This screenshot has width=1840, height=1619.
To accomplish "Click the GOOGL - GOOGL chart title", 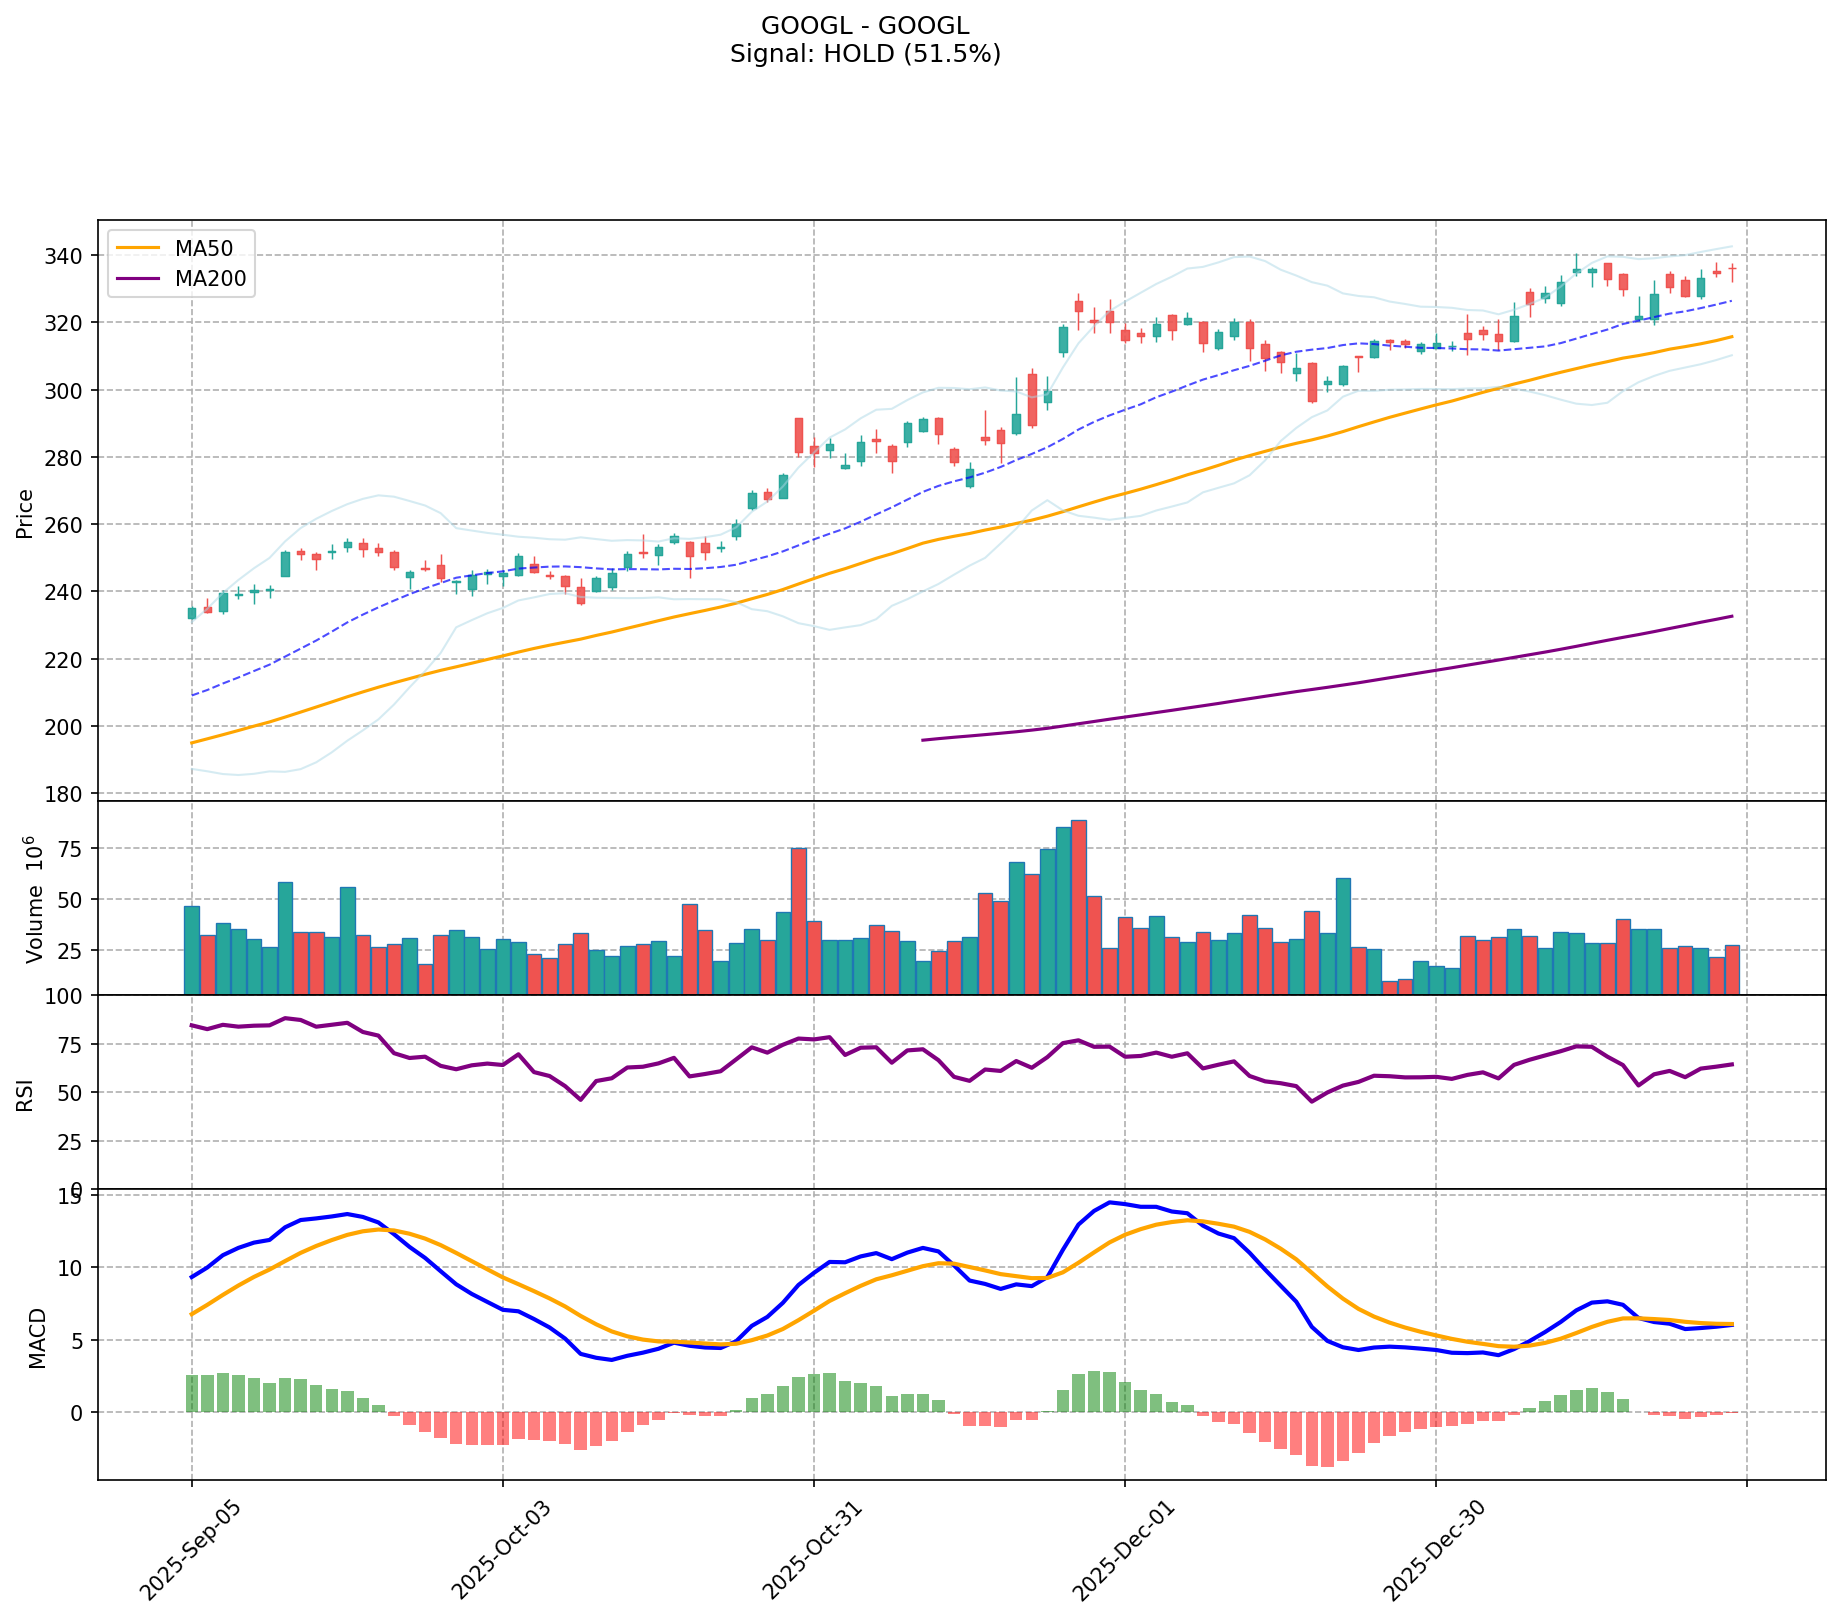I will (865, 26).
